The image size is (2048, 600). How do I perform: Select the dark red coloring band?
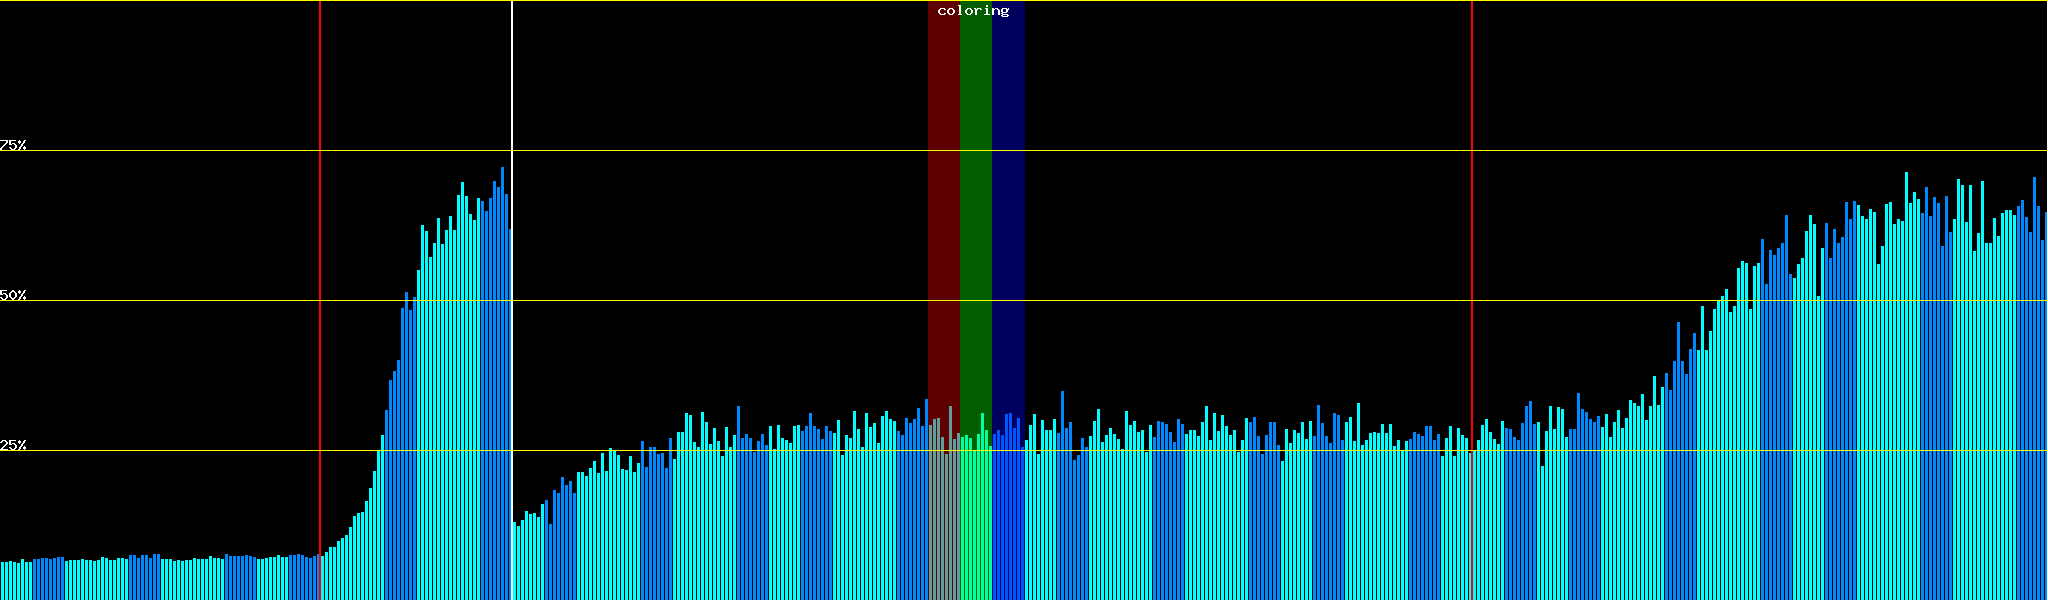pyautogui.click(x=943, y=200)
